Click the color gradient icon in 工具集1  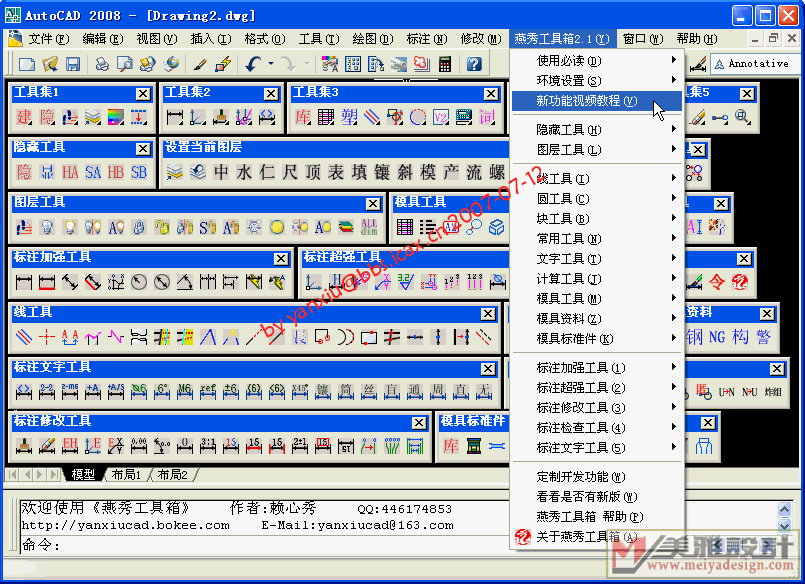pos(116,117)
